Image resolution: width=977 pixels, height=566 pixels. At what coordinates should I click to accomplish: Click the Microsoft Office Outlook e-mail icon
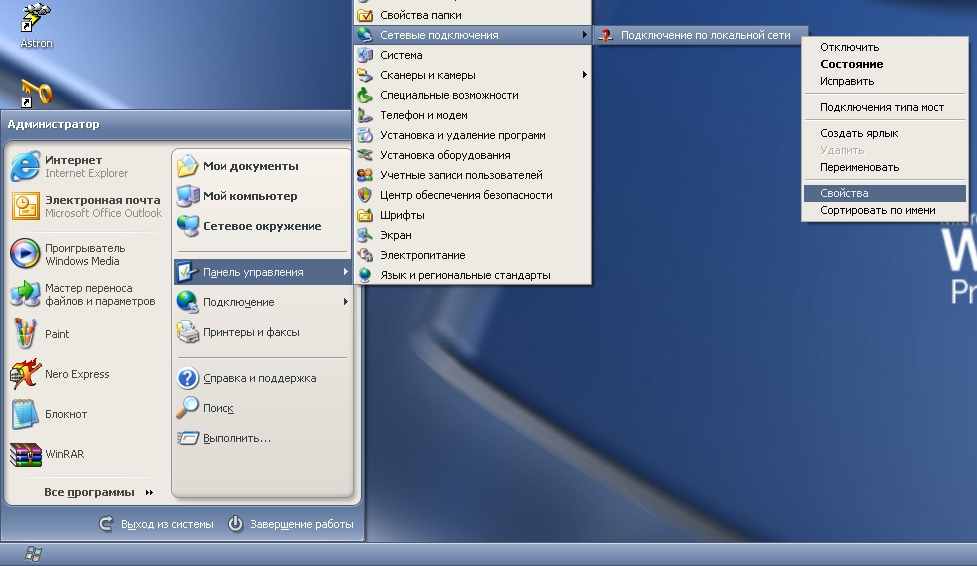(x=26, y=206)
